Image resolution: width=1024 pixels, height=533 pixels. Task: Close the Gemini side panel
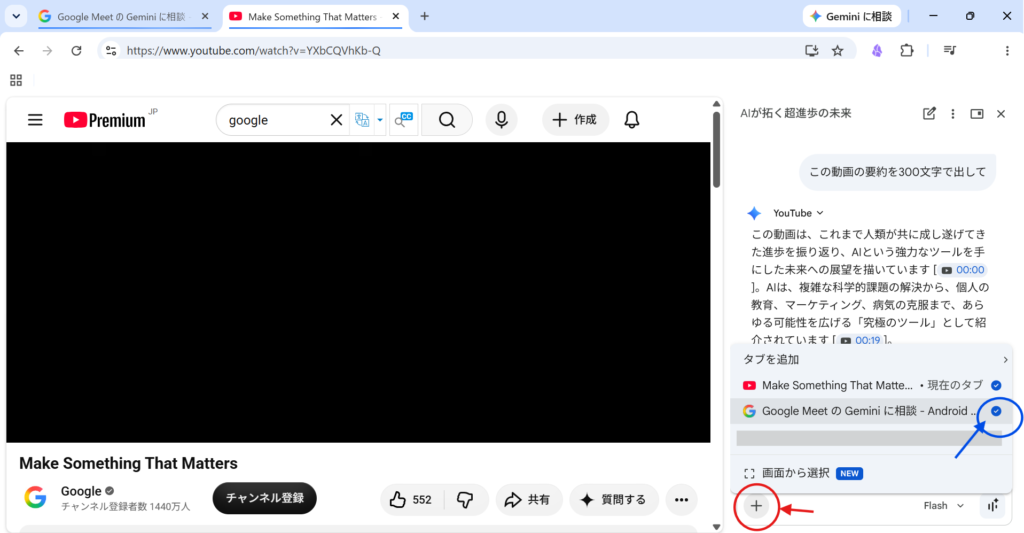(1001, 114)
